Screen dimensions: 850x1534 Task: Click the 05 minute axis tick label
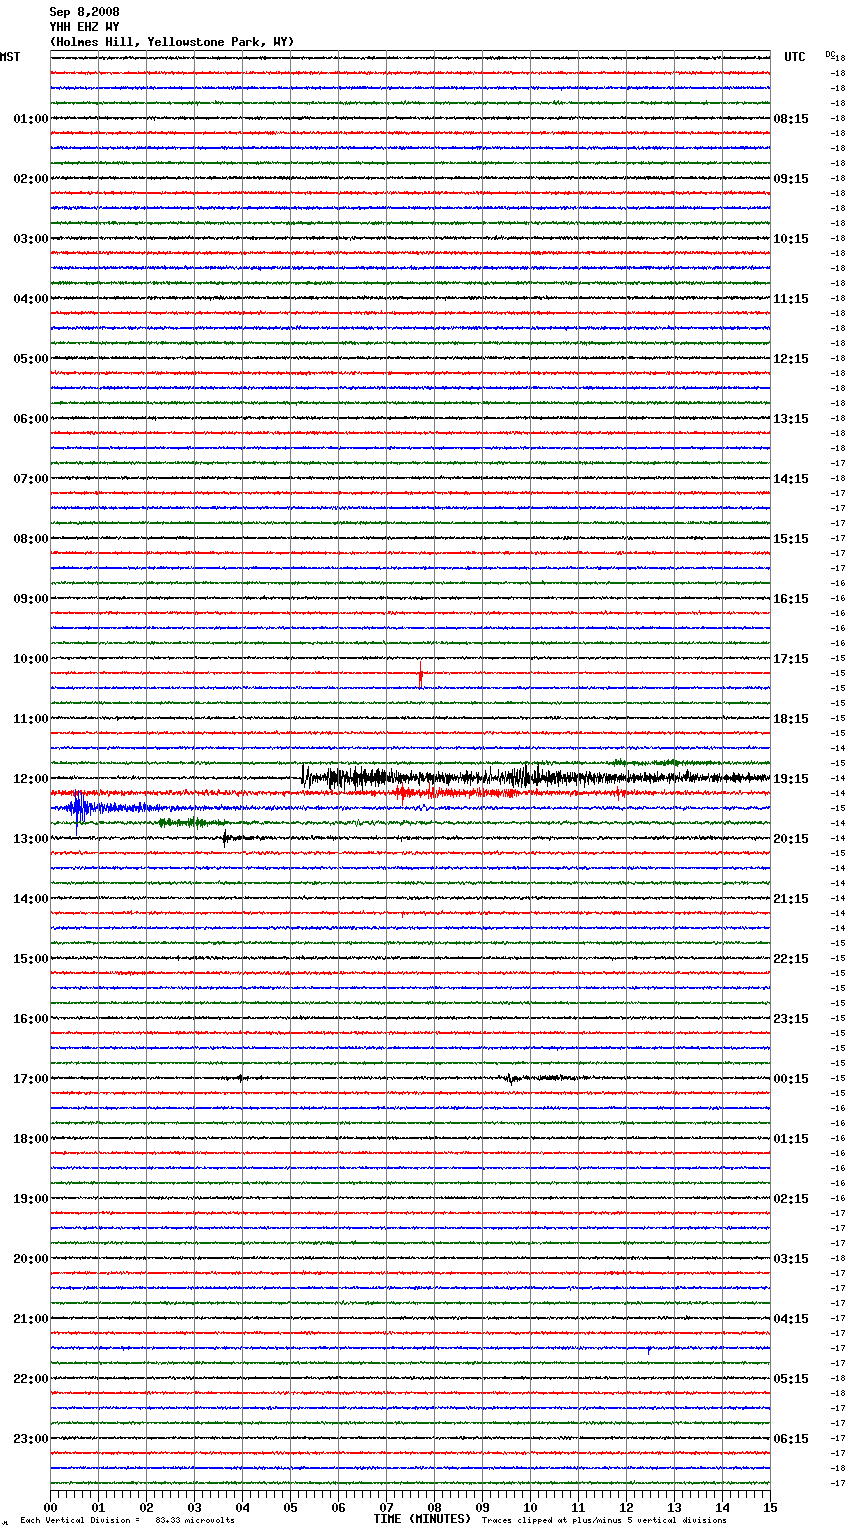tap(291, 1507)
